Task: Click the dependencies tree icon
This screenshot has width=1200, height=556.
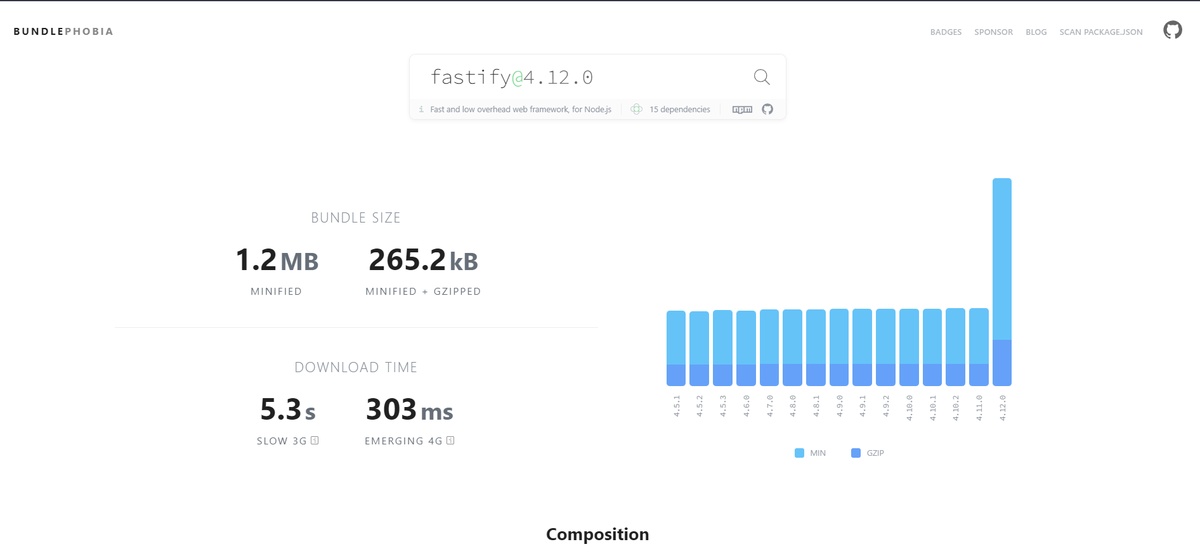Action: [636, 109]
